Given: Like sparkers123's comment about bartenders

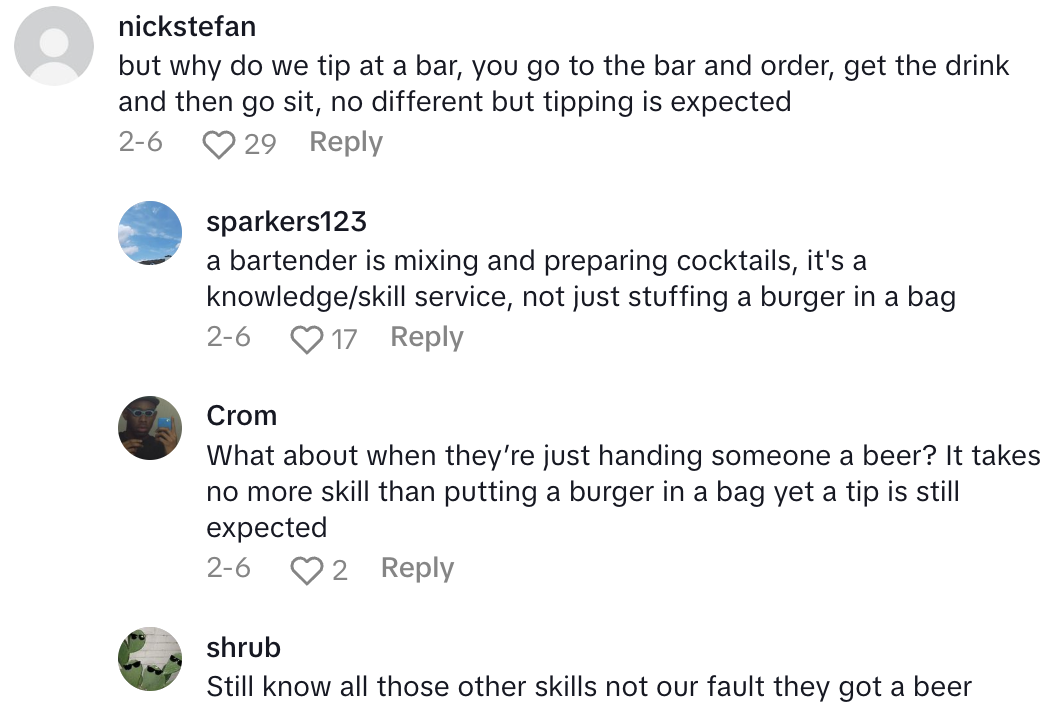Looking at the screenshot, I should pos(306,340).
